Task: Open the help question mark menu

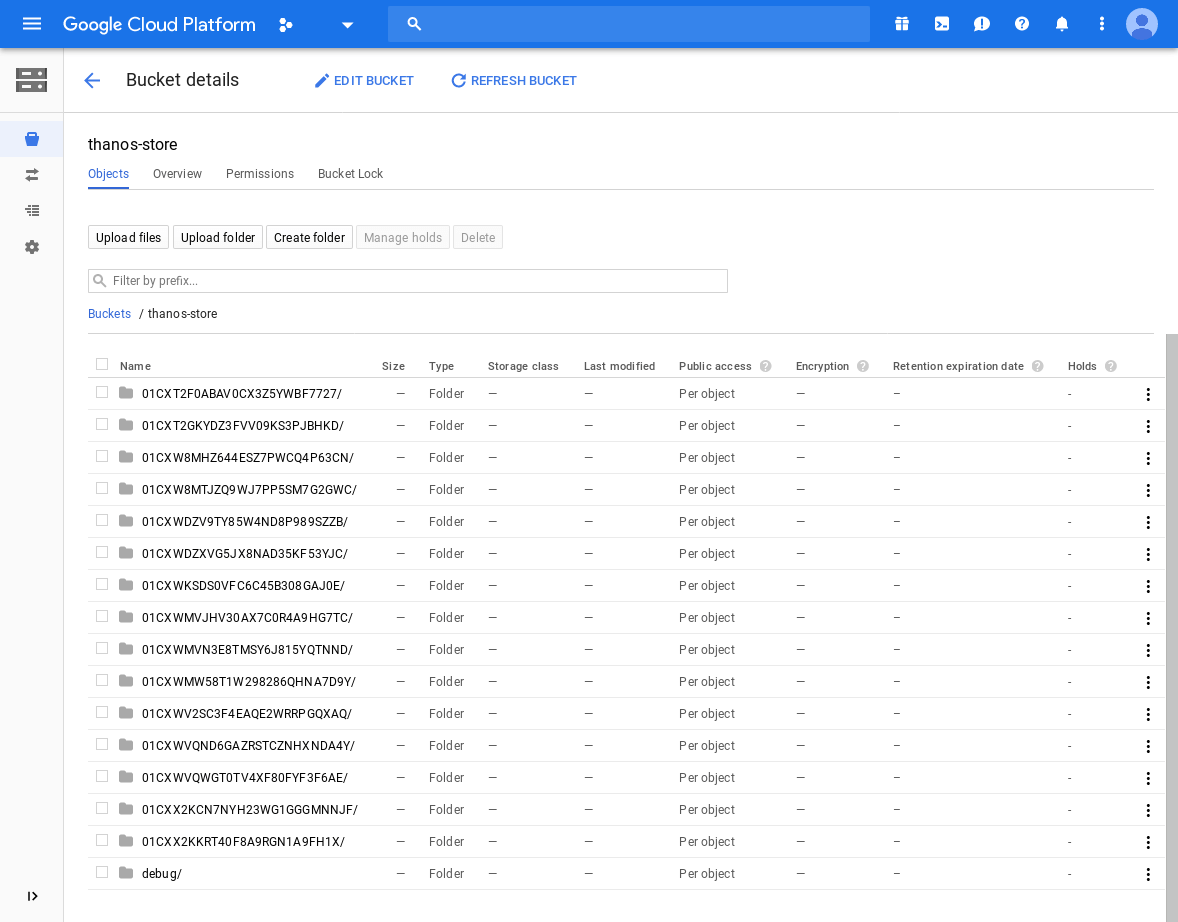Action: [1022, 24]
